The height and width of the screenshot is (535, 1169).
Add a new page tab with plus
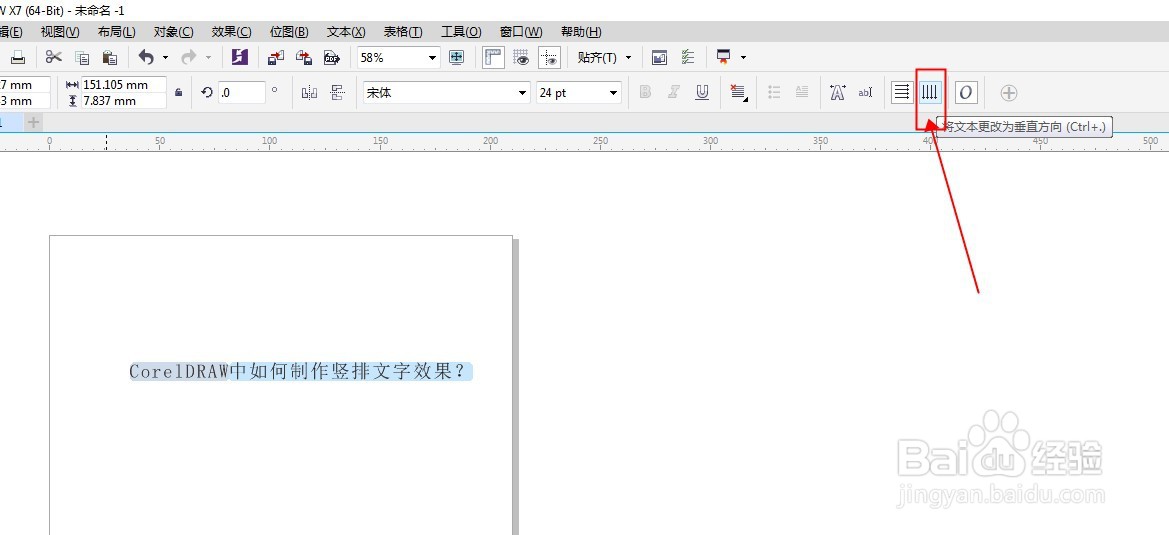33,122
